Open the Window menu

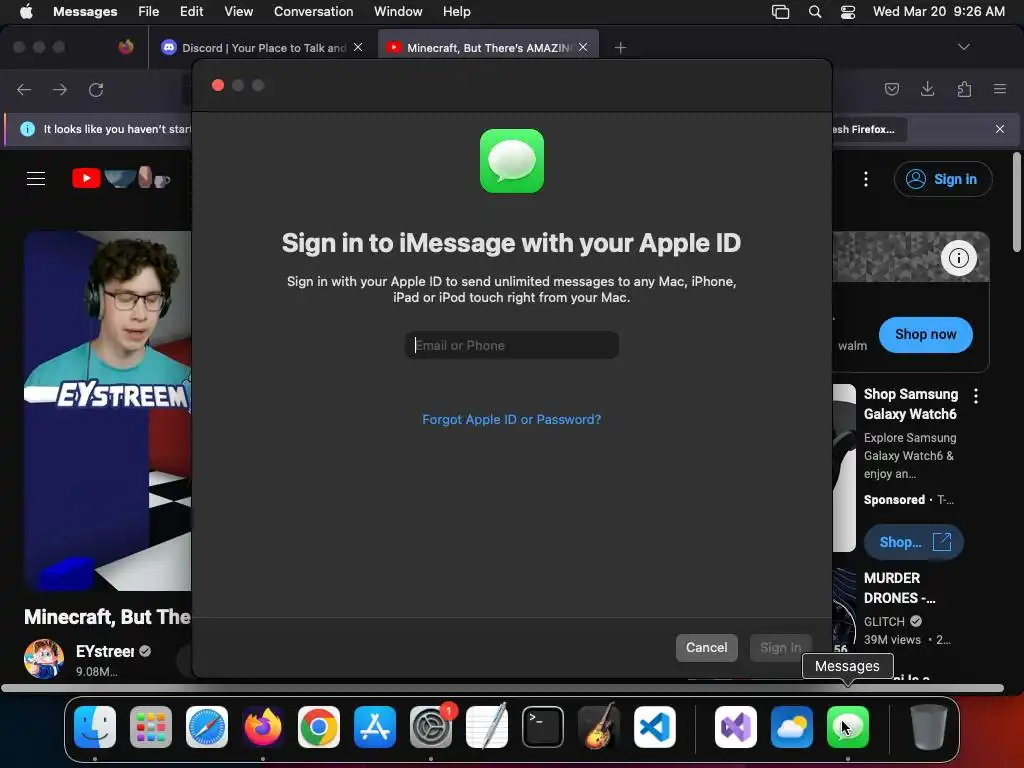pyautogui.click(x=398, y=12)
